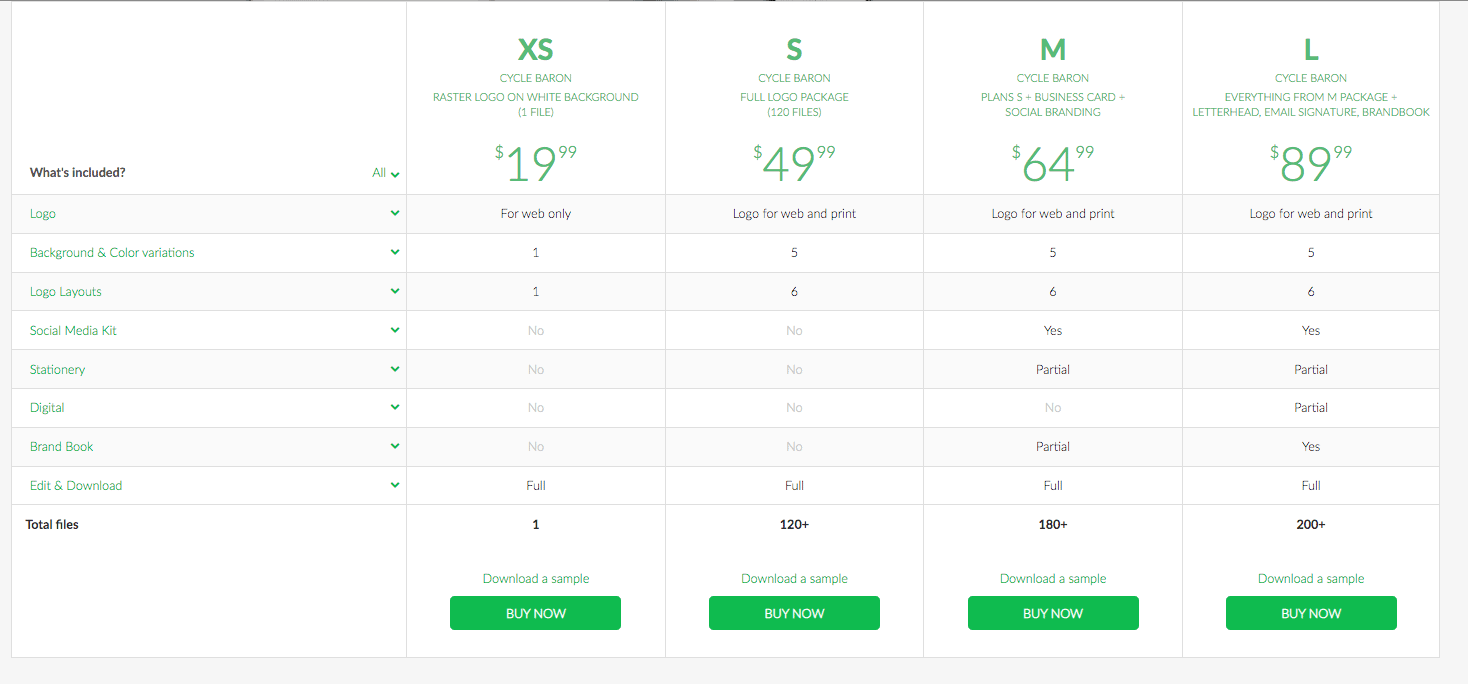Open the All dropdown in header

pos(386,173)
